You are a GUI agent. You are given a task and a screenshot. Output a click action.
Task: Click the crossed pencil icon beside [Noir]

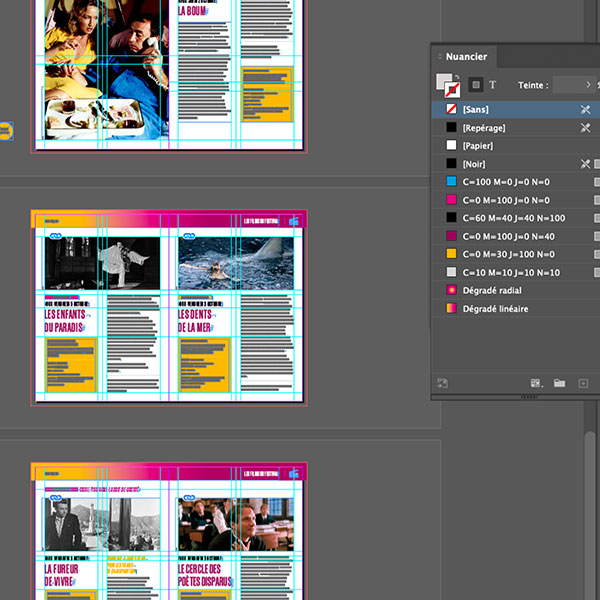pyautogui.click(x=585, y=164)
